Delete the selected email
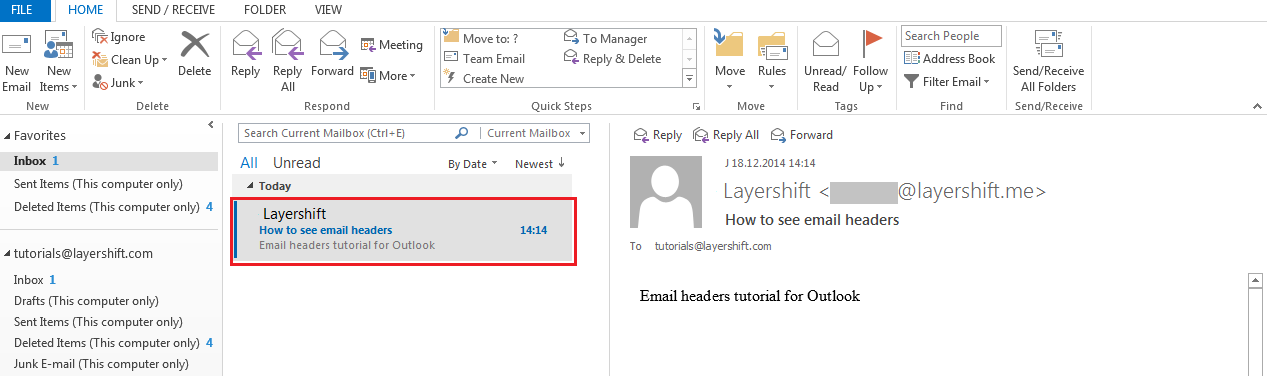Image resolution: width=1267 pixels, height=376 pixels. 195,54
